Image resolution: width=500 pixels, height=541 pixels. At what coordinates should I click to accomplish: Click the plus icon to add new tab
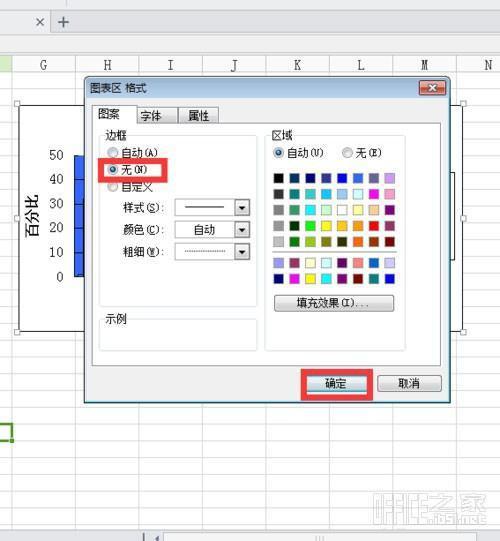tap(63, 22)
